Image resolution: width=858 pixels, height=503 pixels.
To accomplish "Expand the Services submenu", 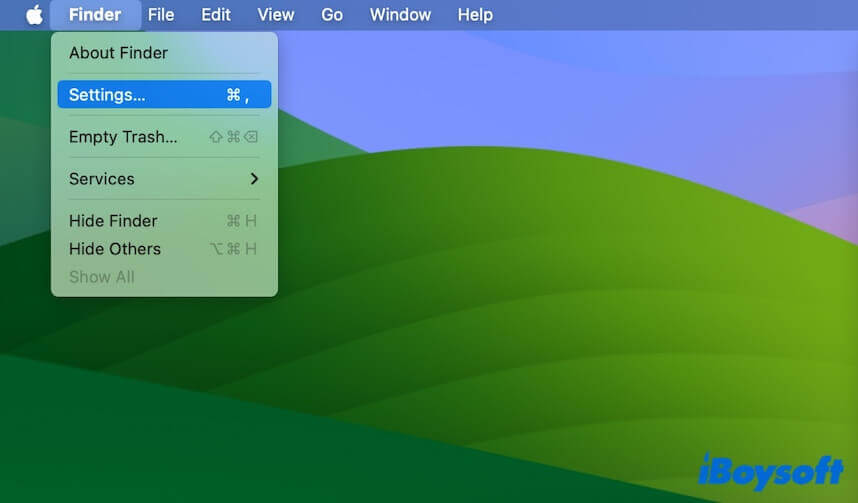I will pyautogui.click(x=164, y=179).
